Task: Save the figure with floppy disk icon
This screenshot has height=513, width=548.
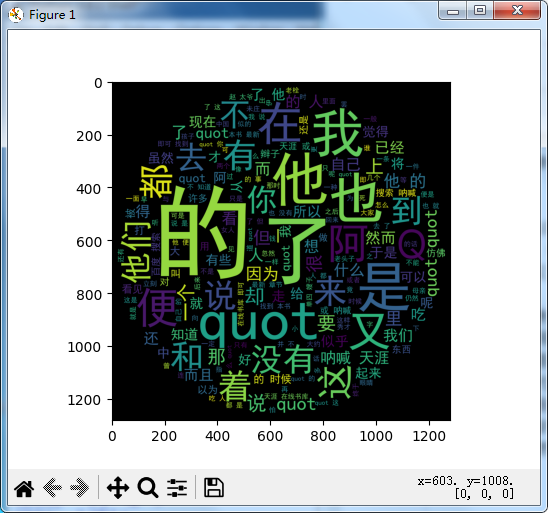Action: (214, 487)
